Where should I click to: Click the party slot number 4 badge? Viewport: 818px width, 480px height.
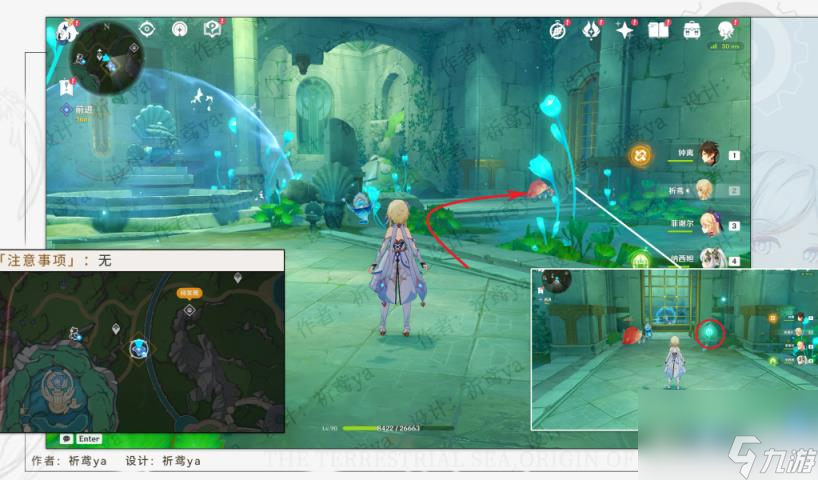[733, 261]
